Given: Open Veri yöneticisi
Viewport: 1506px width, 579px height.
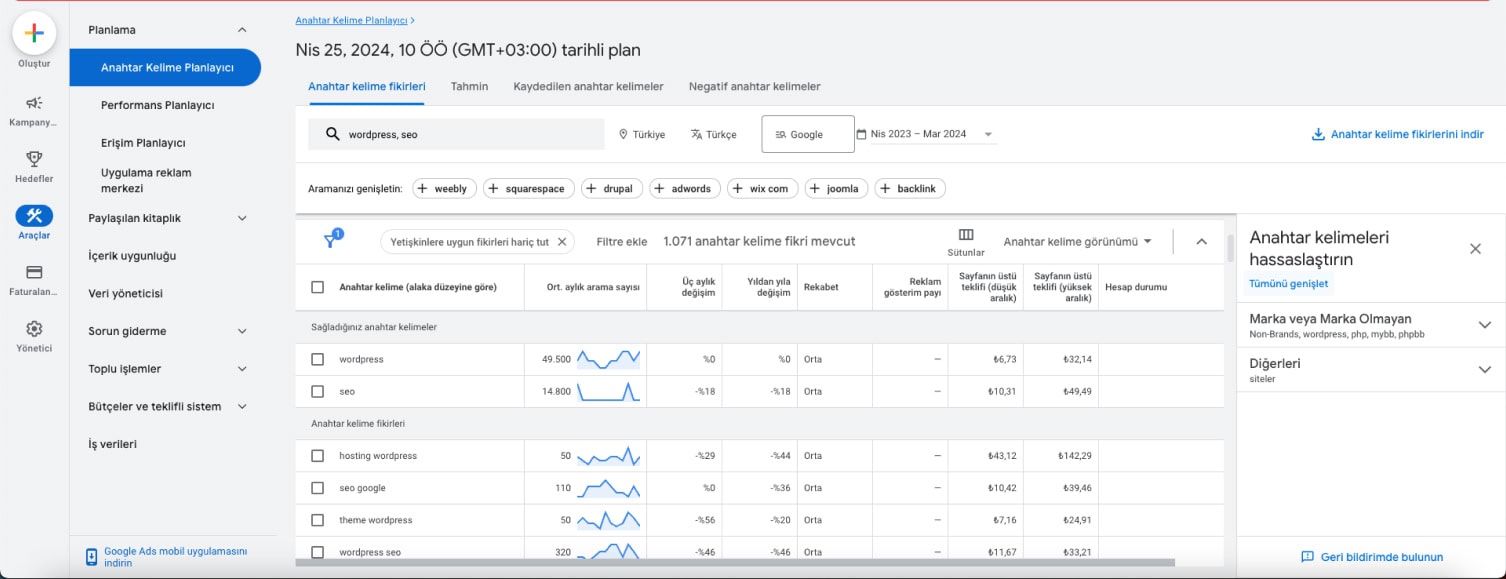Looking at the screenshot, I should coord(125,294).
